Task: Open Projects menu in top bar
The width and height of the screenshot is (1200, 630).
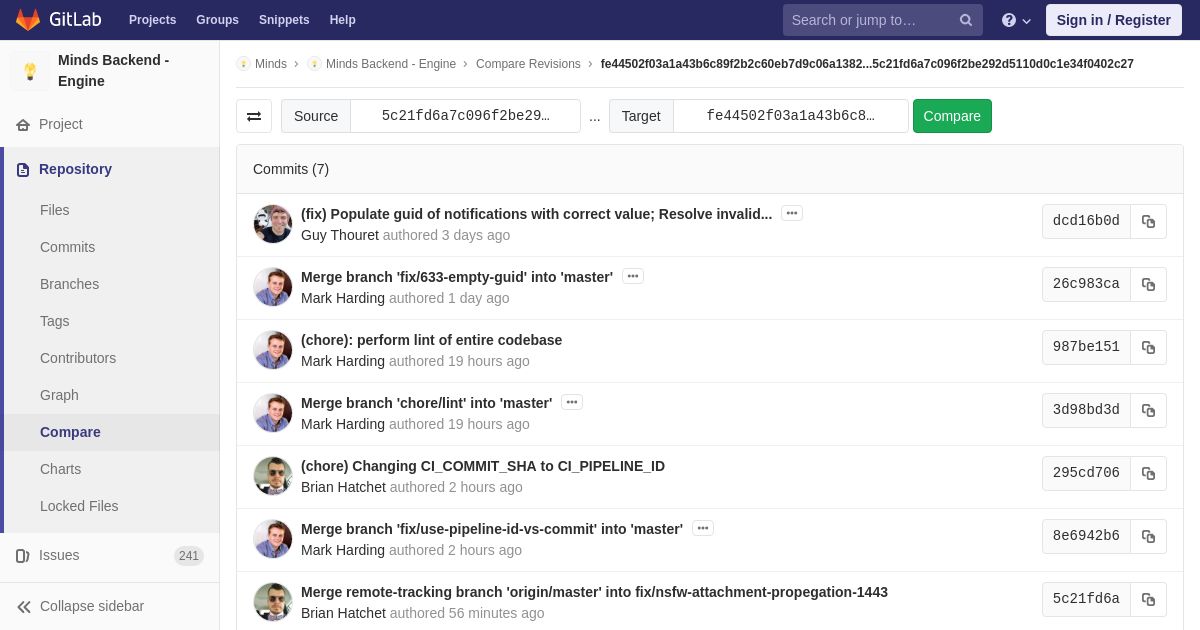Action: 152,20
